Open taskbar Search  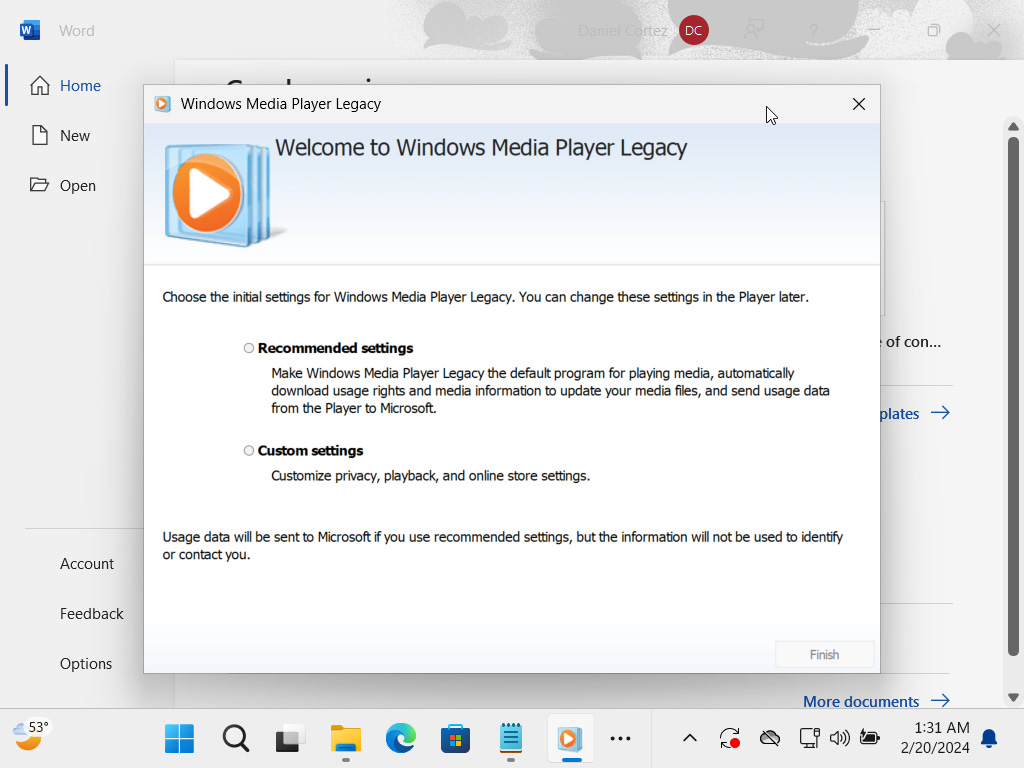click(x=236, y=739)
